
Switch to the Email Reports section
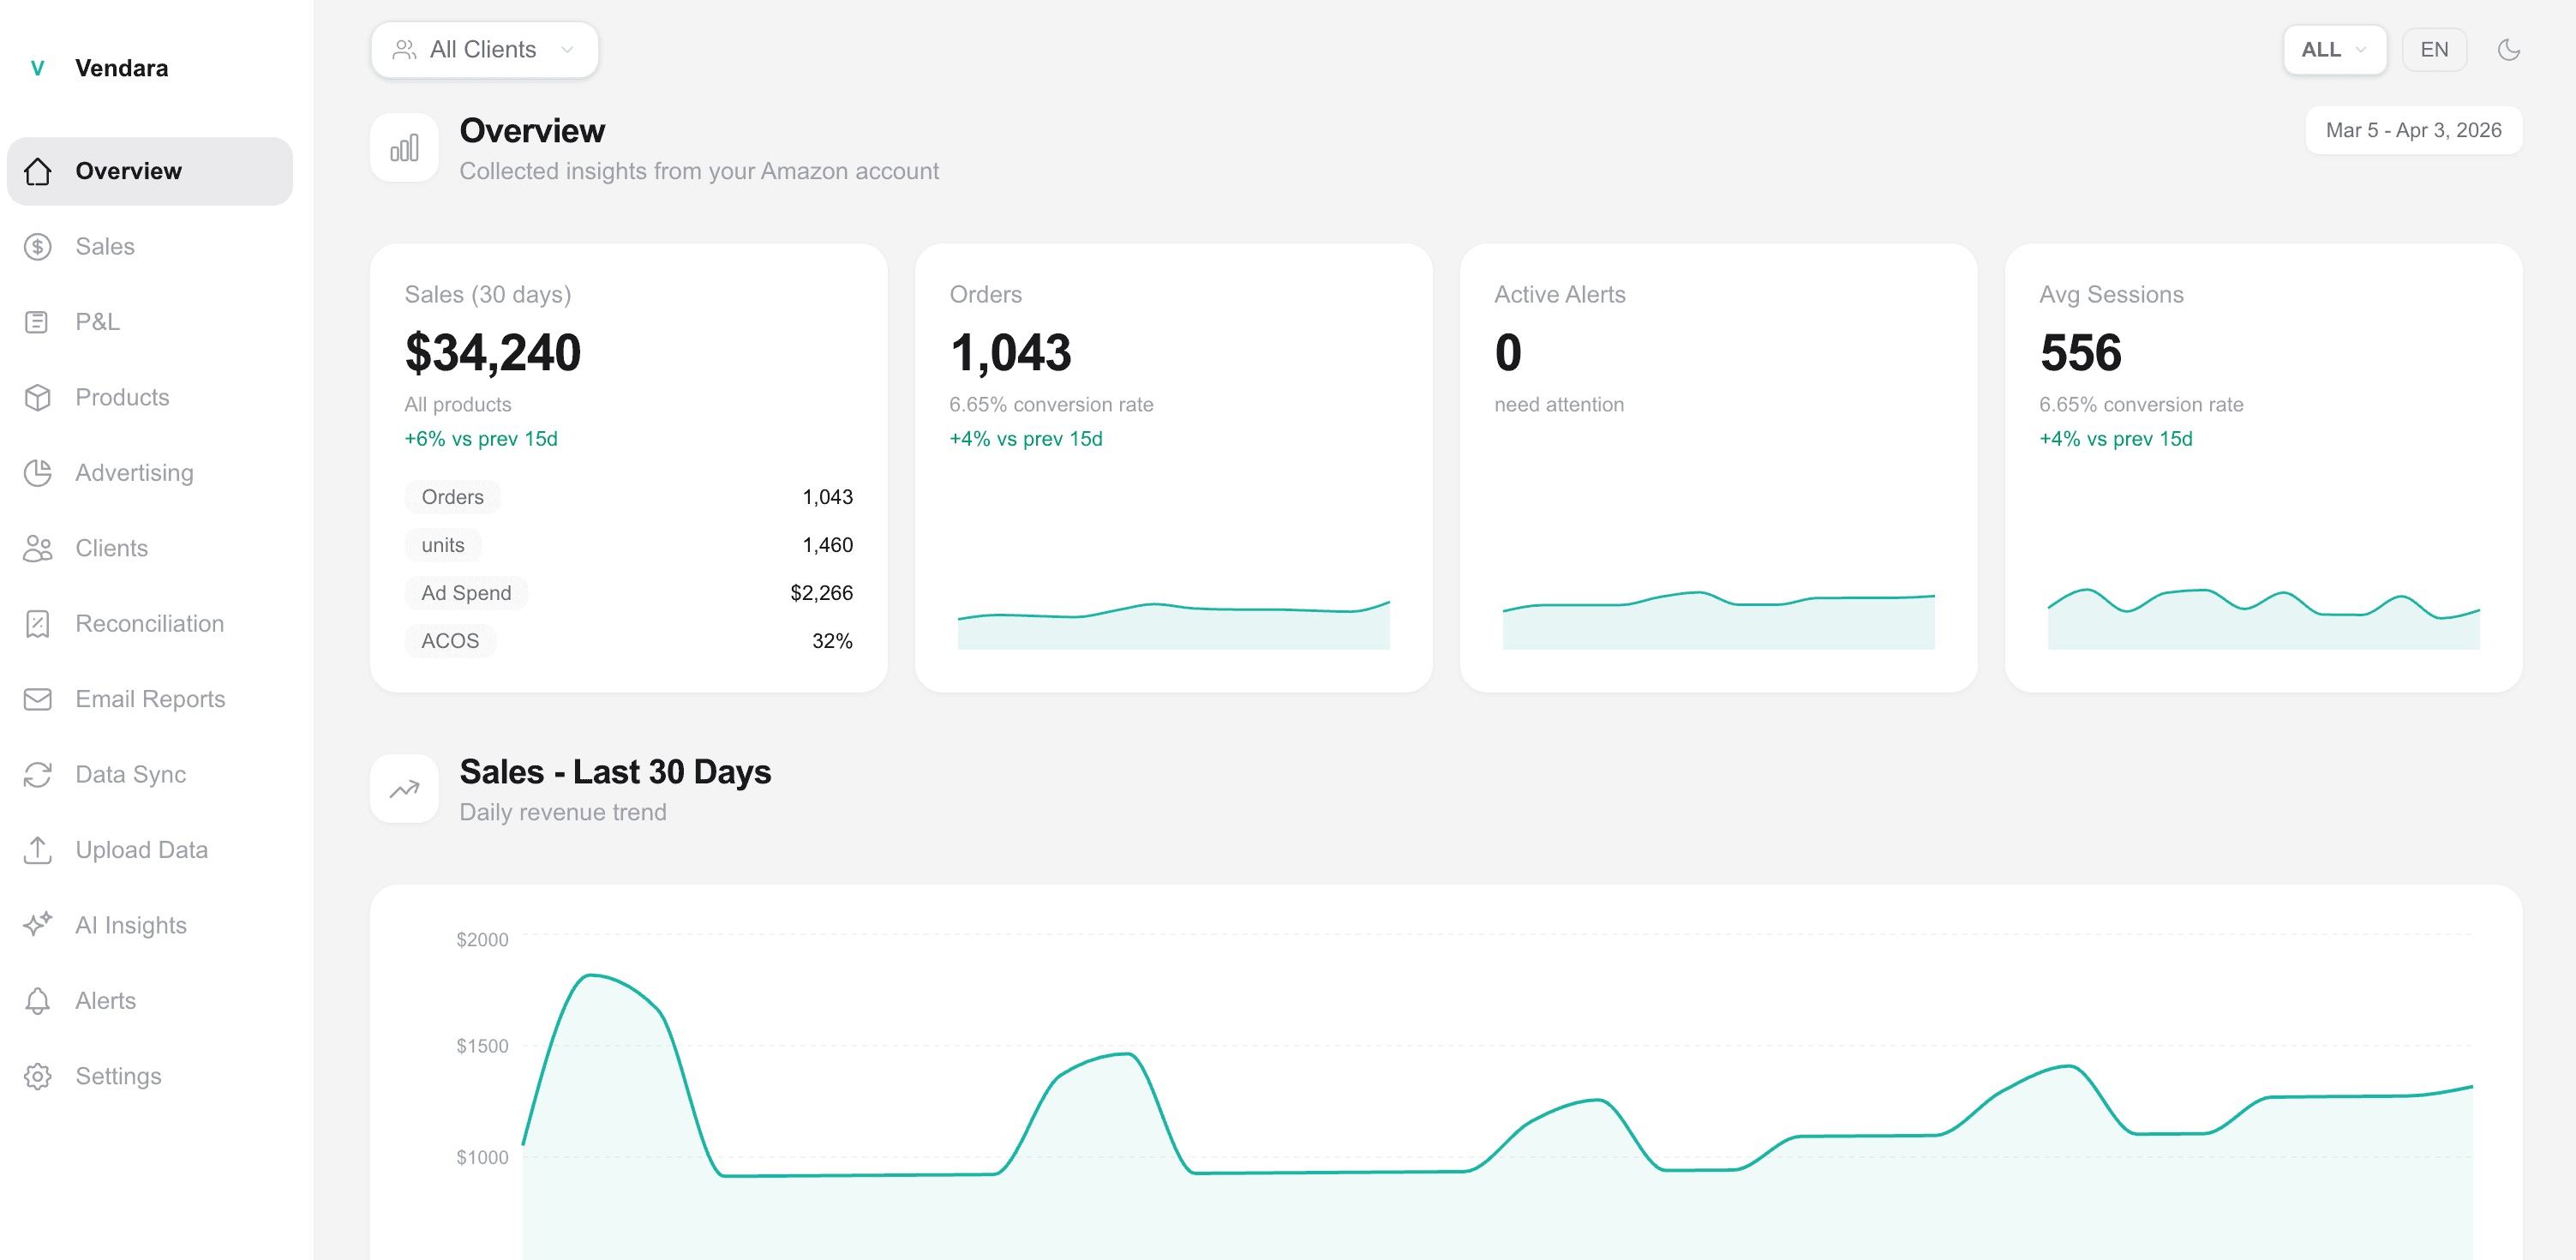(x=150, y=699)
